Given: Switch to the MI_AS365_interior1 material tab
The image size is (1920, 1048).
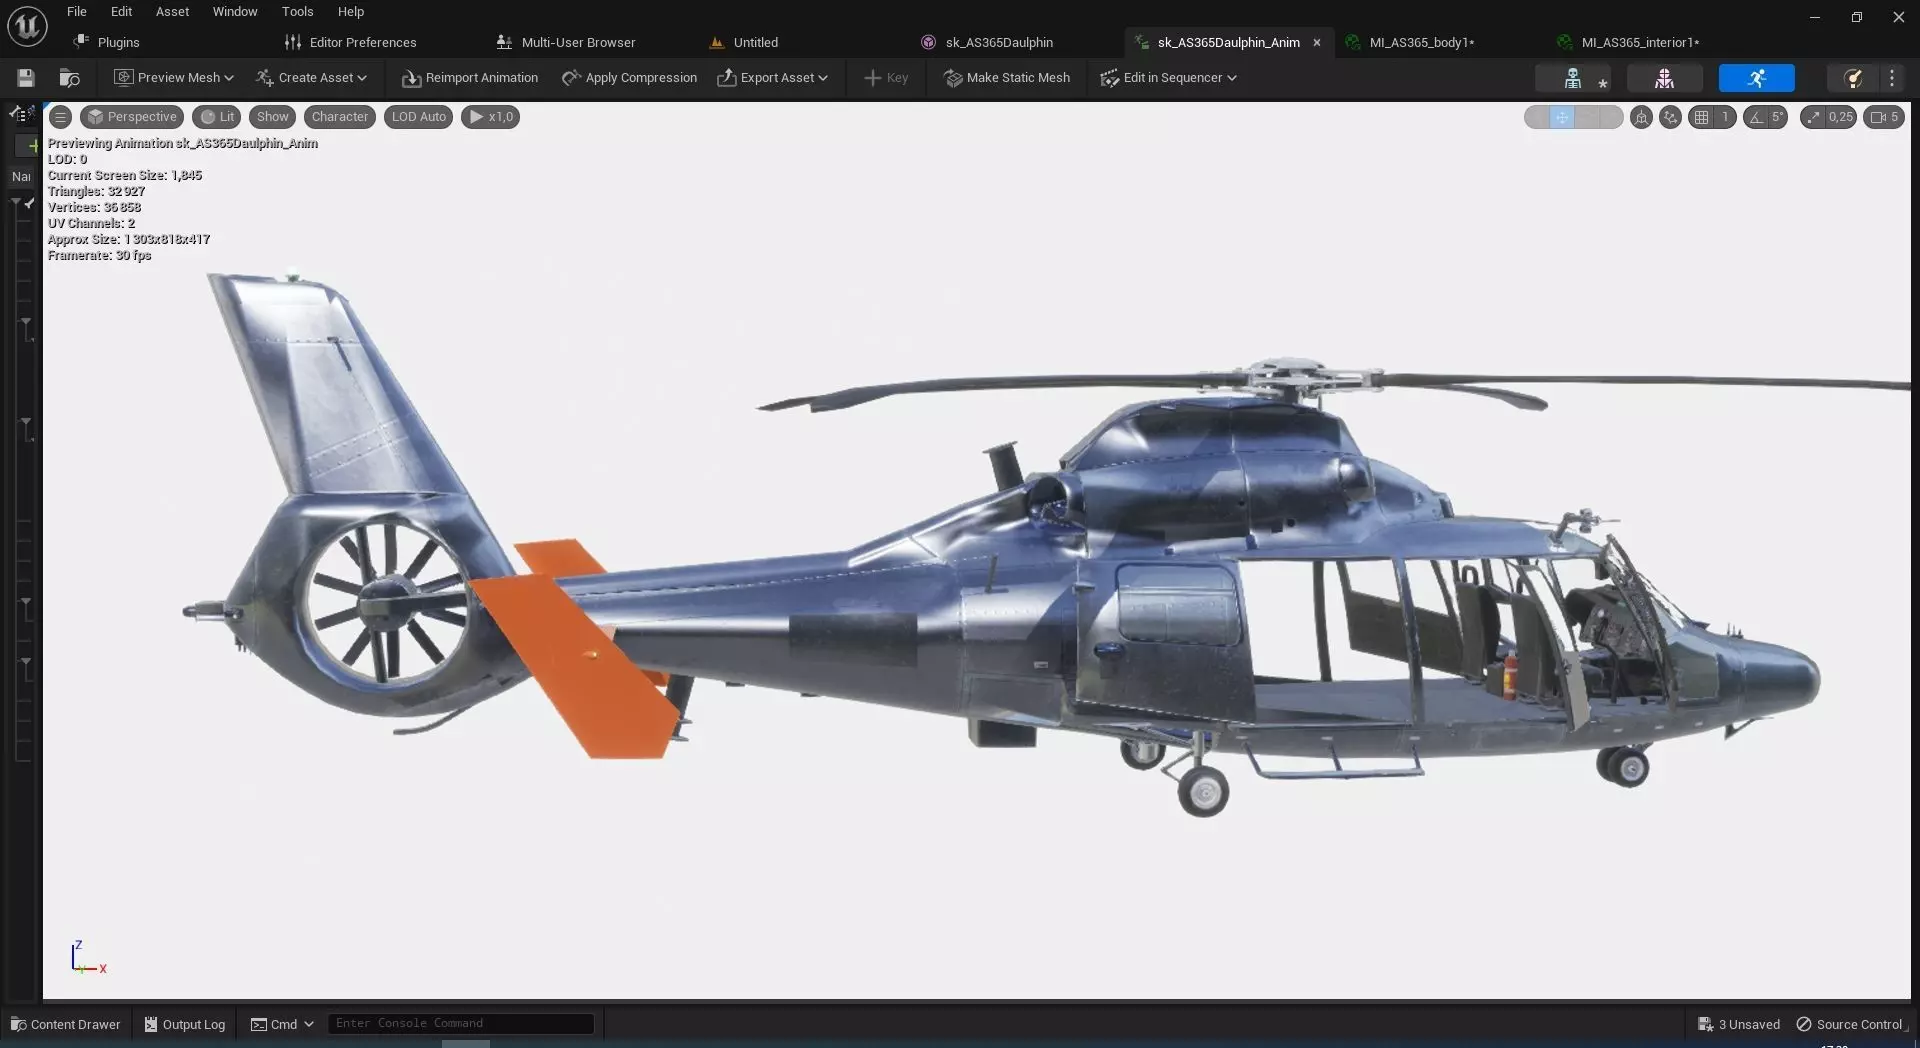Looking at the screenshot, I should click(1629, 42).
